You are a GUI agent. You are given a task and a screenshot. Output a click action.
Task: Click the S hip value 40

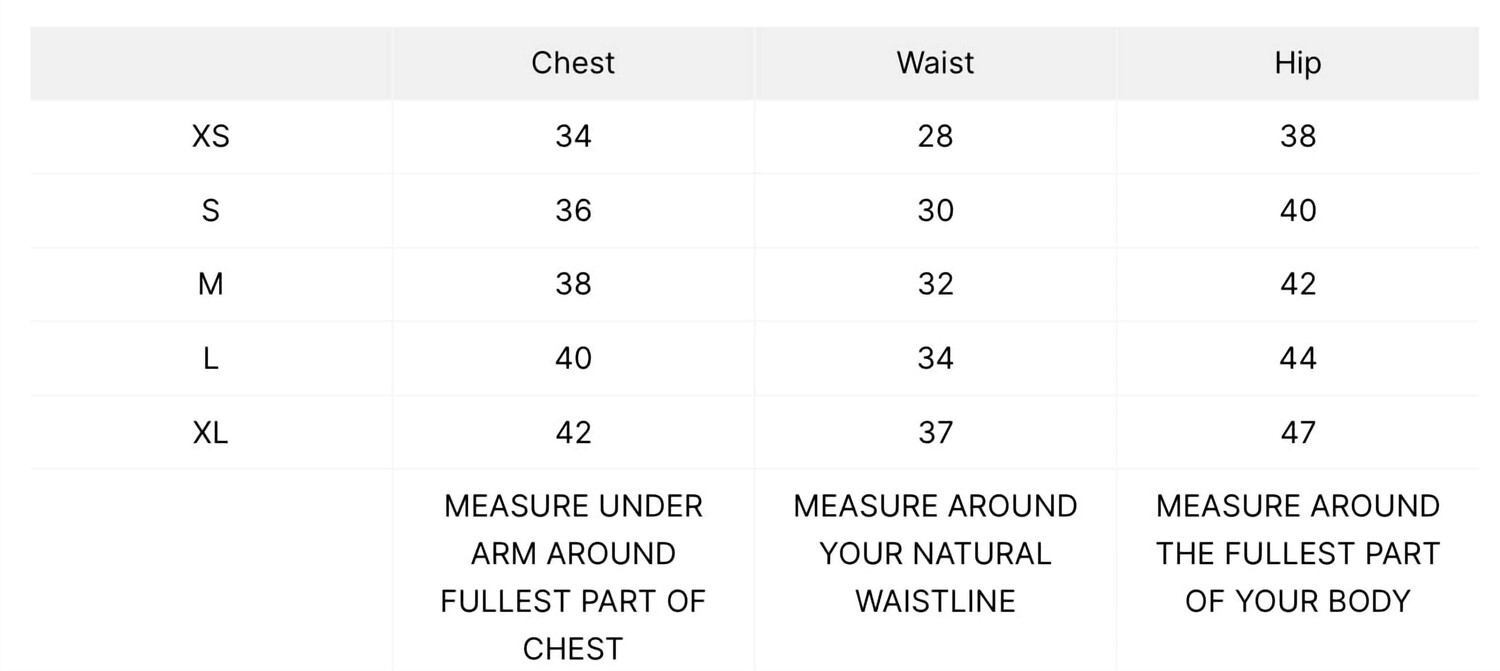tap(1297, 210)
